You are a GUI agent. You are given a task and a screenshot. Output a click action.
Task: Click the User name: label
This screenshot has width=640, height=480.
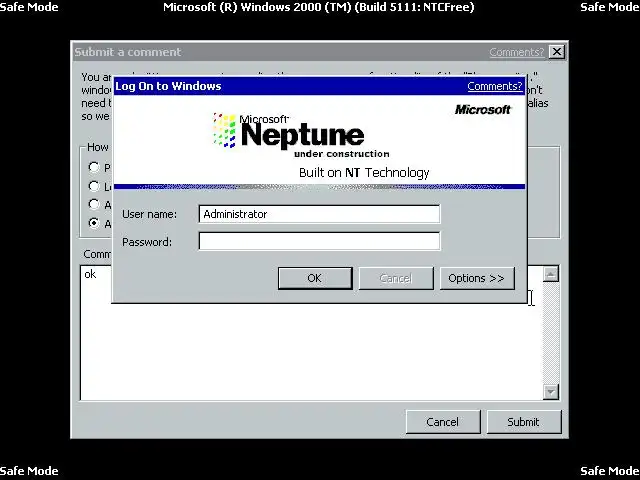point(149,214)
